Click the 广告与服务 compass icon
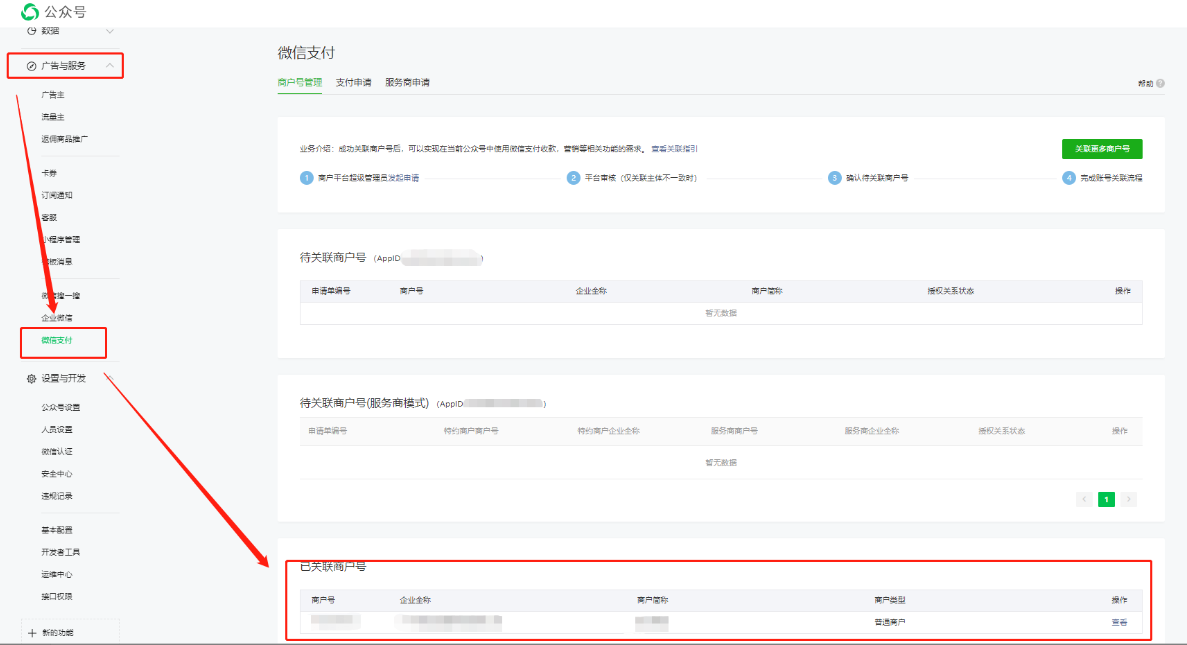This screenshot has height=645, width=1187. point(31,66)
